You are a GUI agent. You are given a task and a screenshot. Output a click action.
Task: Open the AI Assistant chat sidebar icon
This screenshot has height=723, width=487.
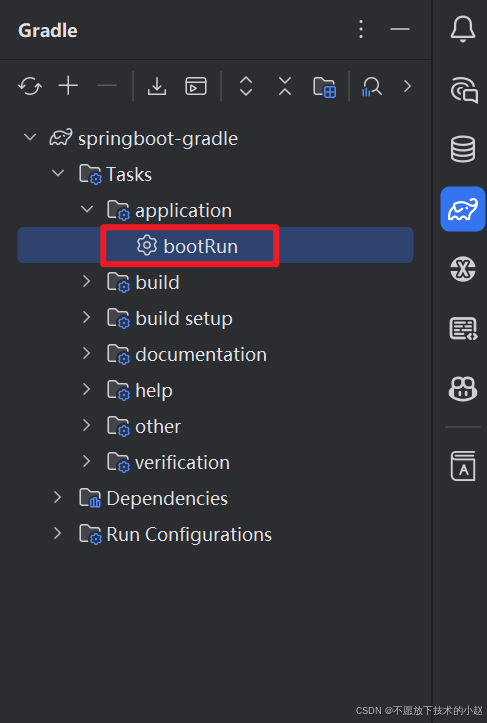[x=463, y=89]
